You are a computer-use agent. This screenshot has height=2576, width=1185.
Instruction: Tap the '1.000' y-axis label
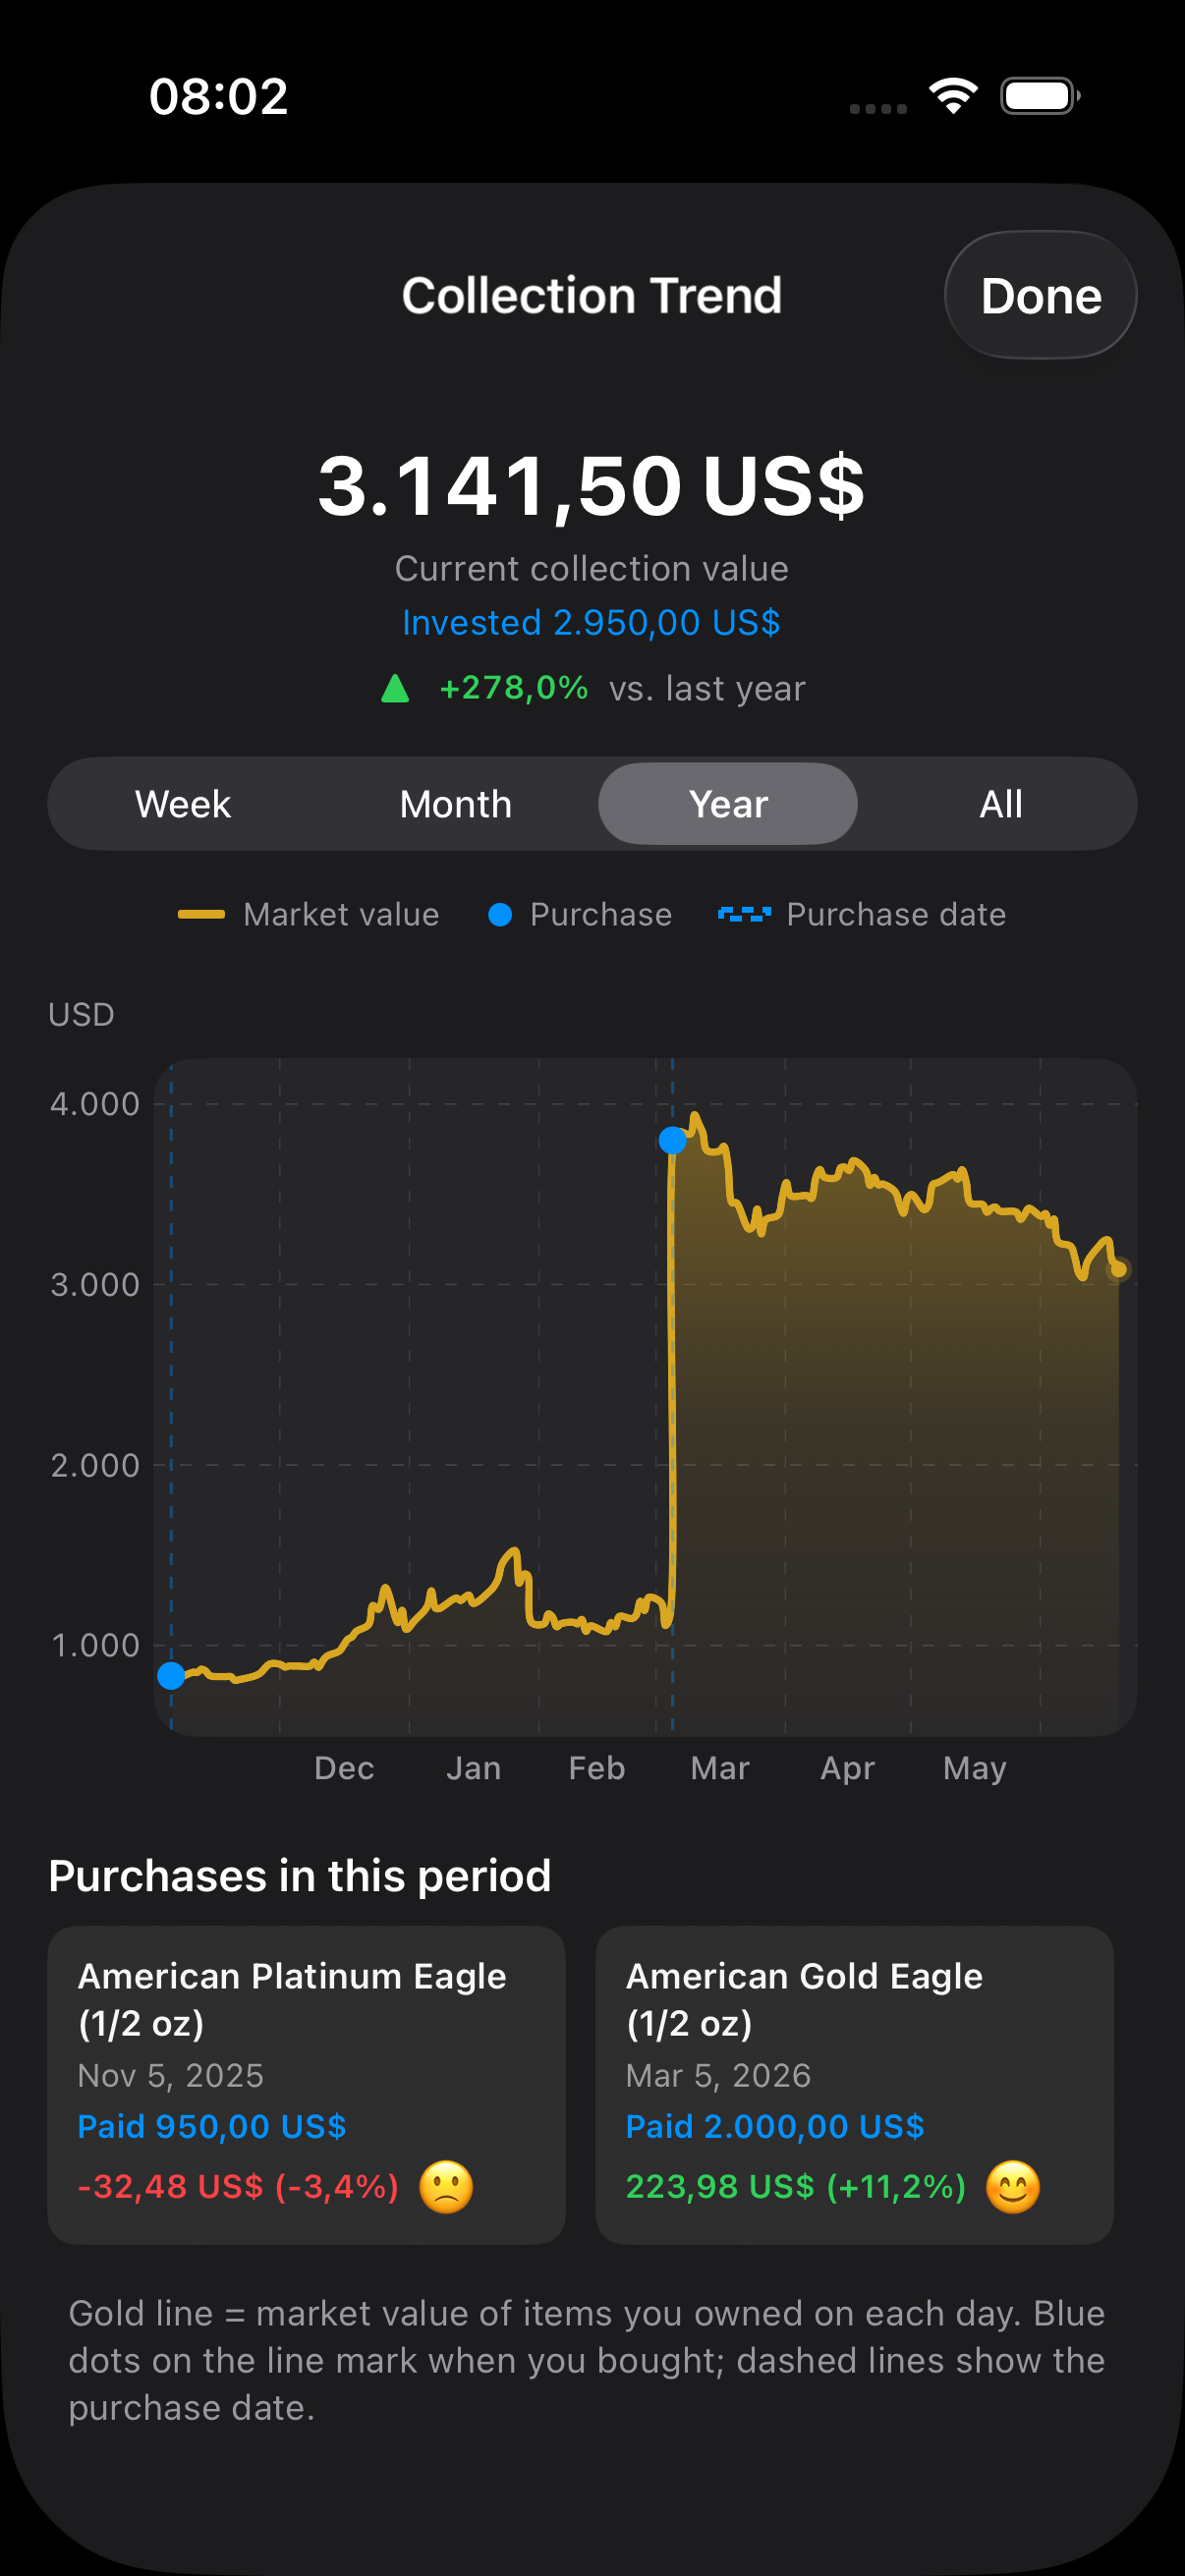coord(95,1645)
